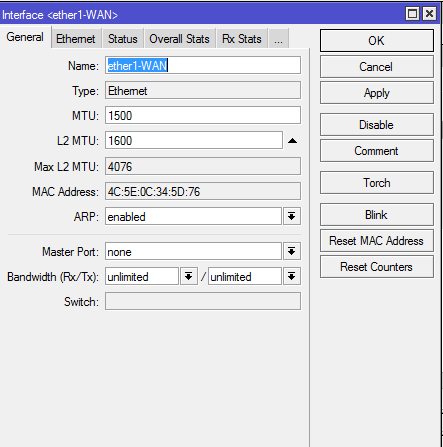
Task: Blink the interface port LEDs
Action: [x=377, y=215]
